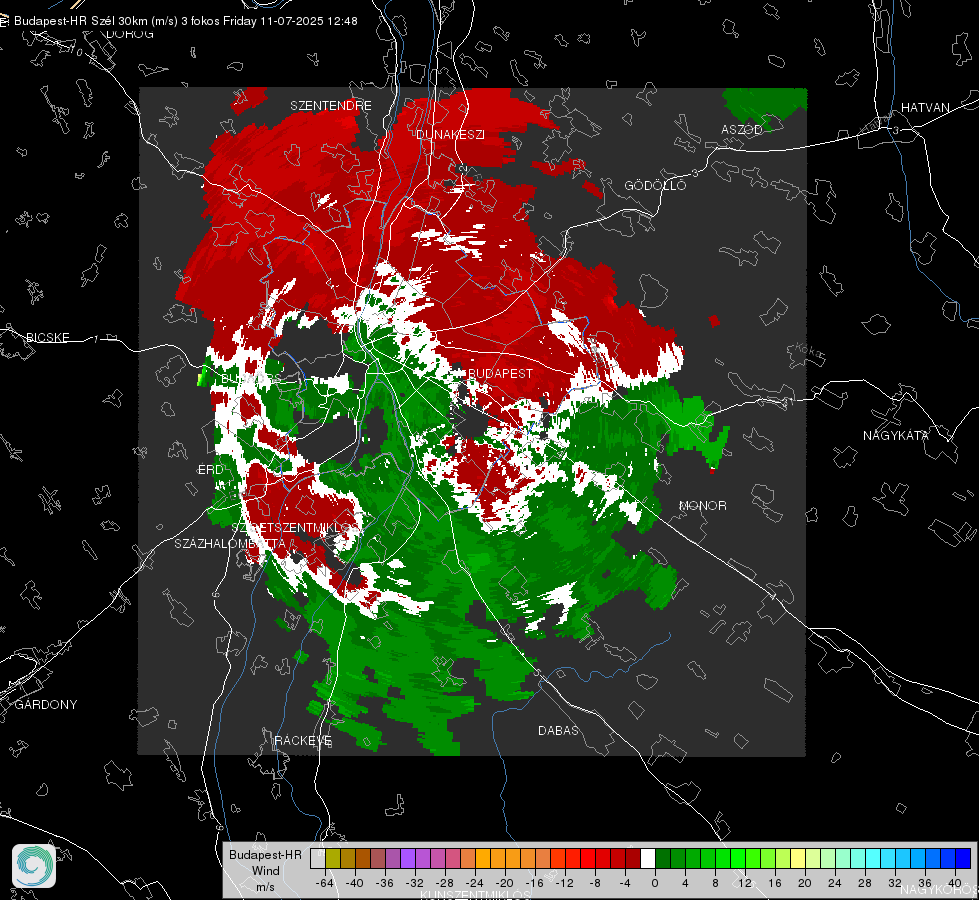Pick the pale yellow legend swatch above 20
This screenshot has height=900, width=979.
[798, 858]
